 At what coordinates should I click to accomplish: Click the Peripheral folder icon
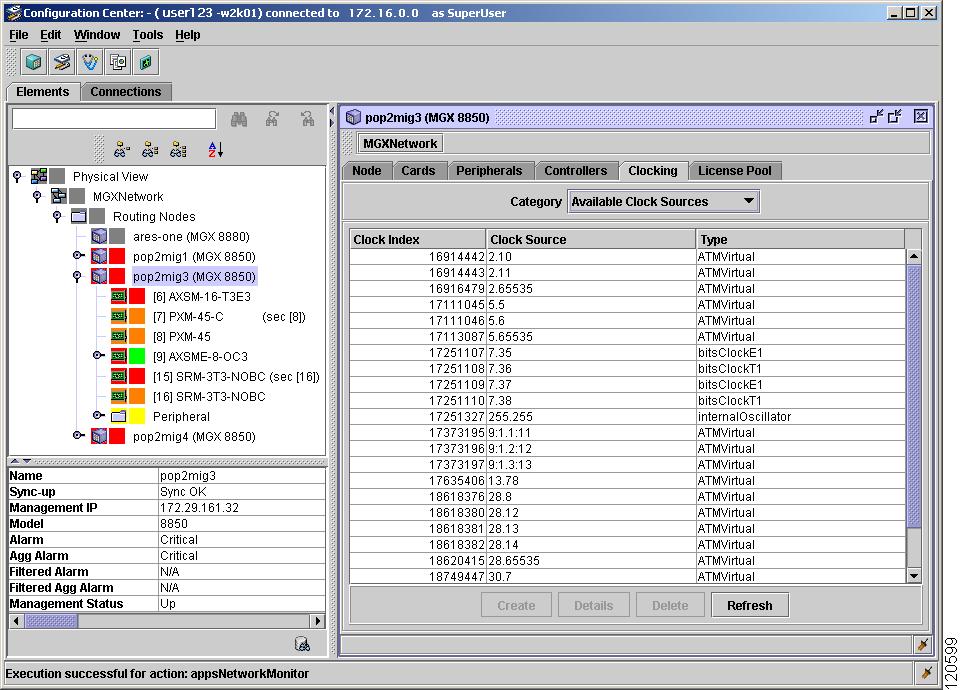click(119, 416)
